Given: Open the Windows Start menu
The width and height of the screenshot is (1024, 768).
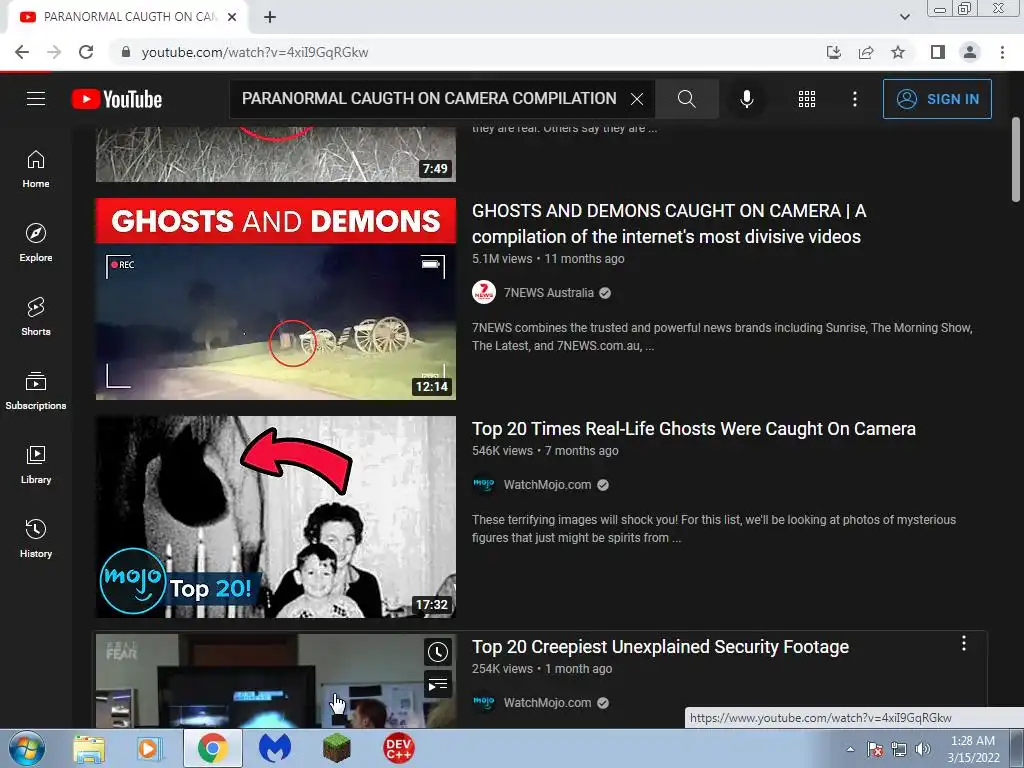Looking at the screenshot, I should click(x=26, y=748).
